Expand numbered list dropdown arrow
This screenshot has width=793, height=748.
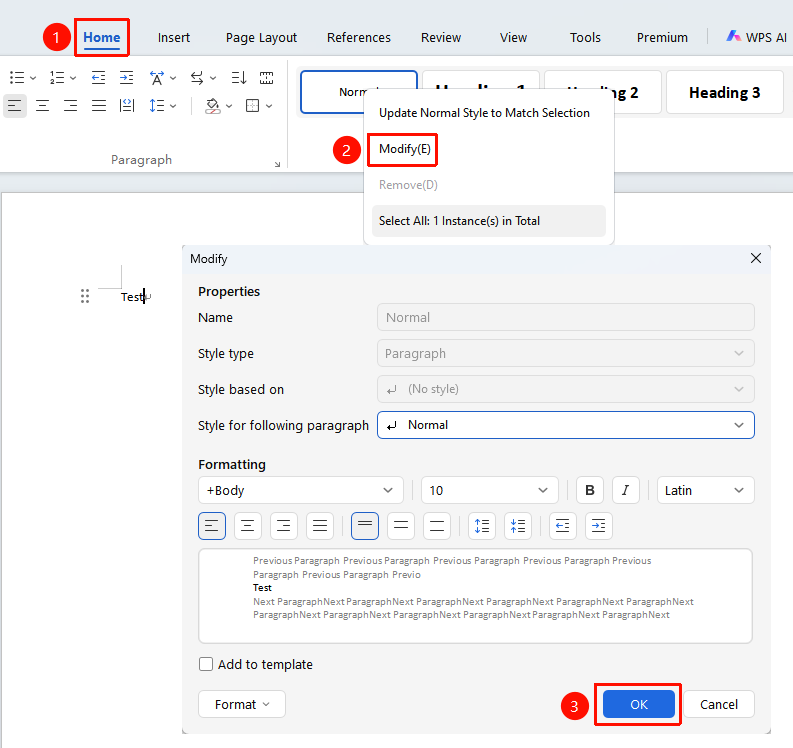tap(73, 78)
